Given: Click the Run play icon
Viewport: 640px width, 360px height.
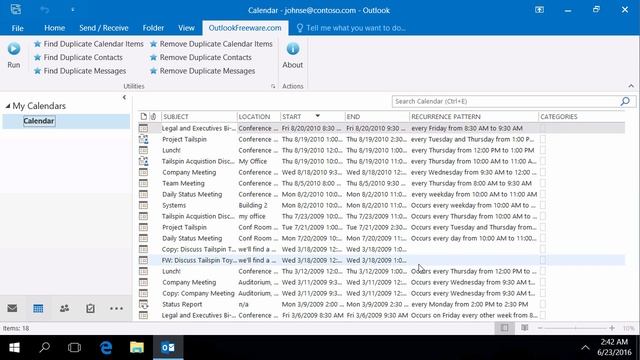Looking at the screenshot, I should coord(13,49).
